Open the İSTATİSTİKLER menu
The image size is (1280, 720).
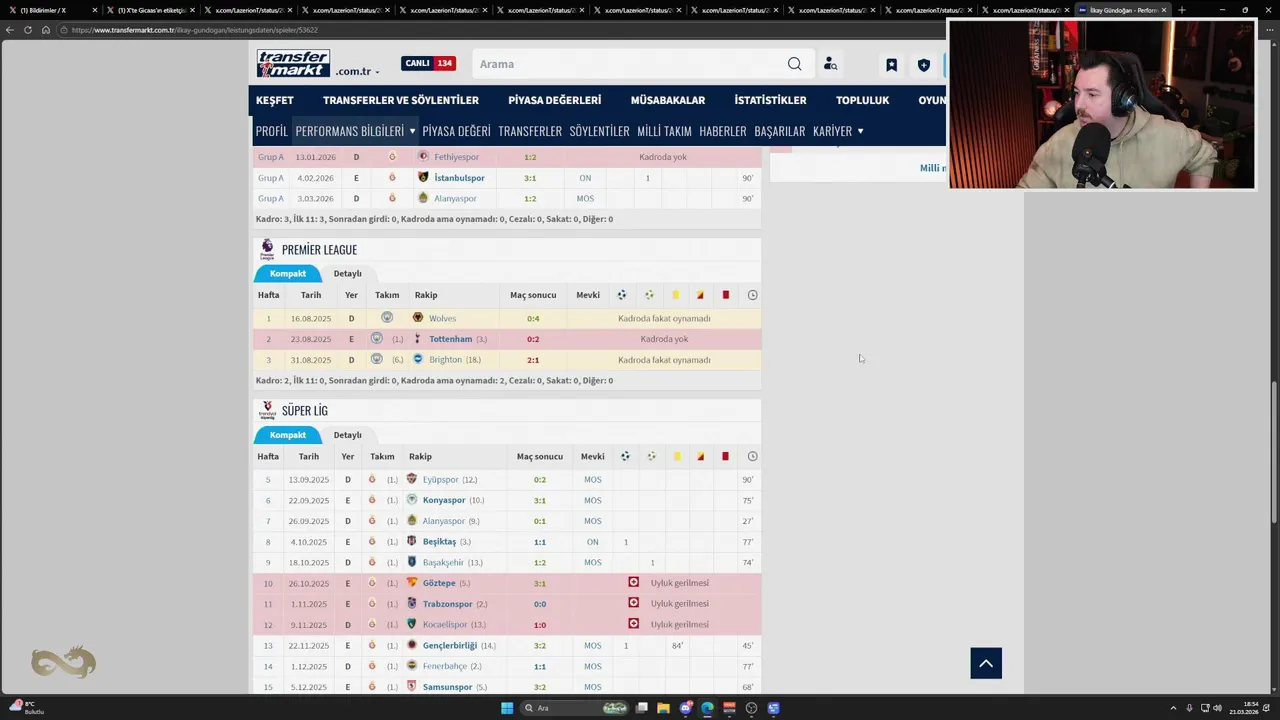click(770, 100)
